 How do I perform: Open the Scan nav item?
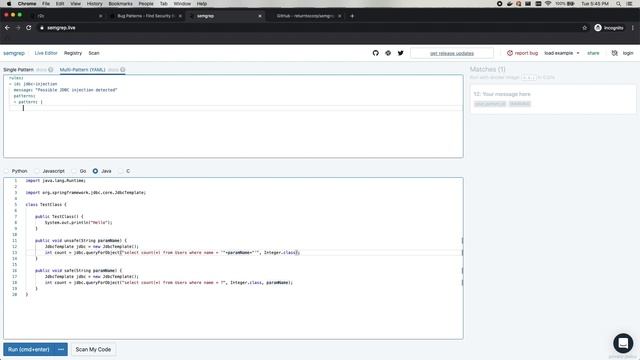[94, 53]
